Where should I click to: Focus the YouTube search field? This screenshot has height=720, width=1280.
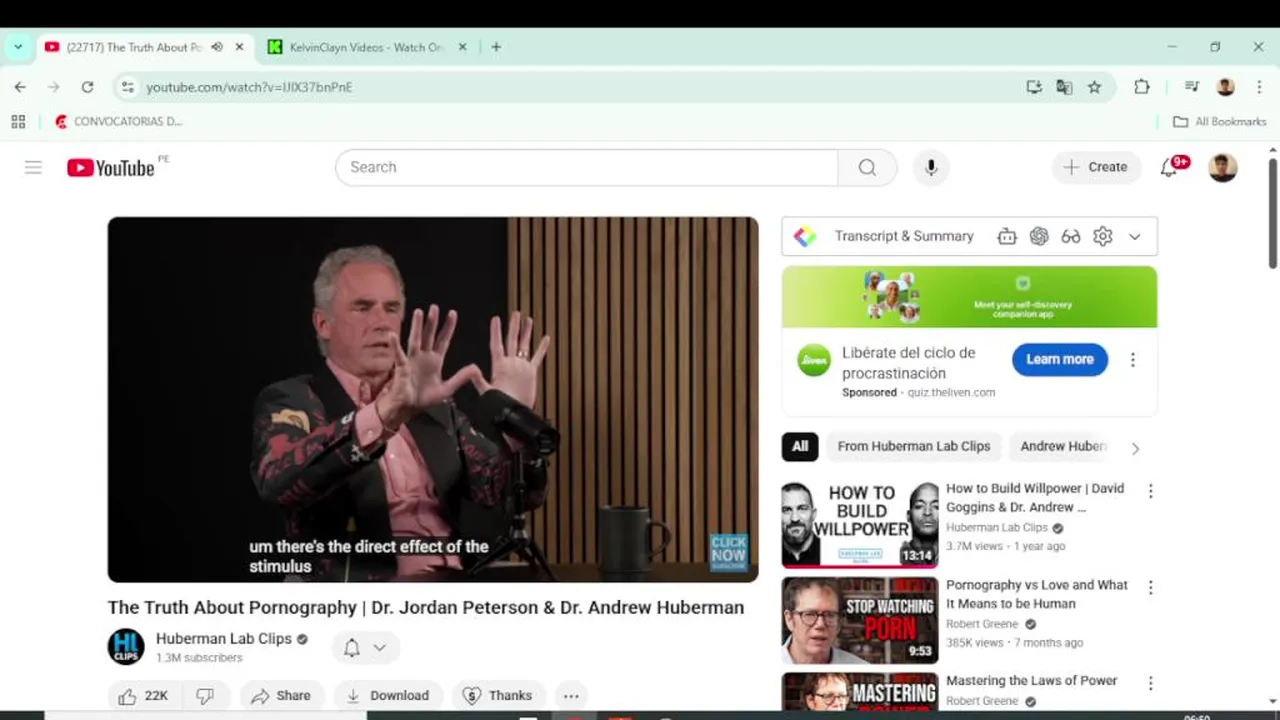point(586,167)
